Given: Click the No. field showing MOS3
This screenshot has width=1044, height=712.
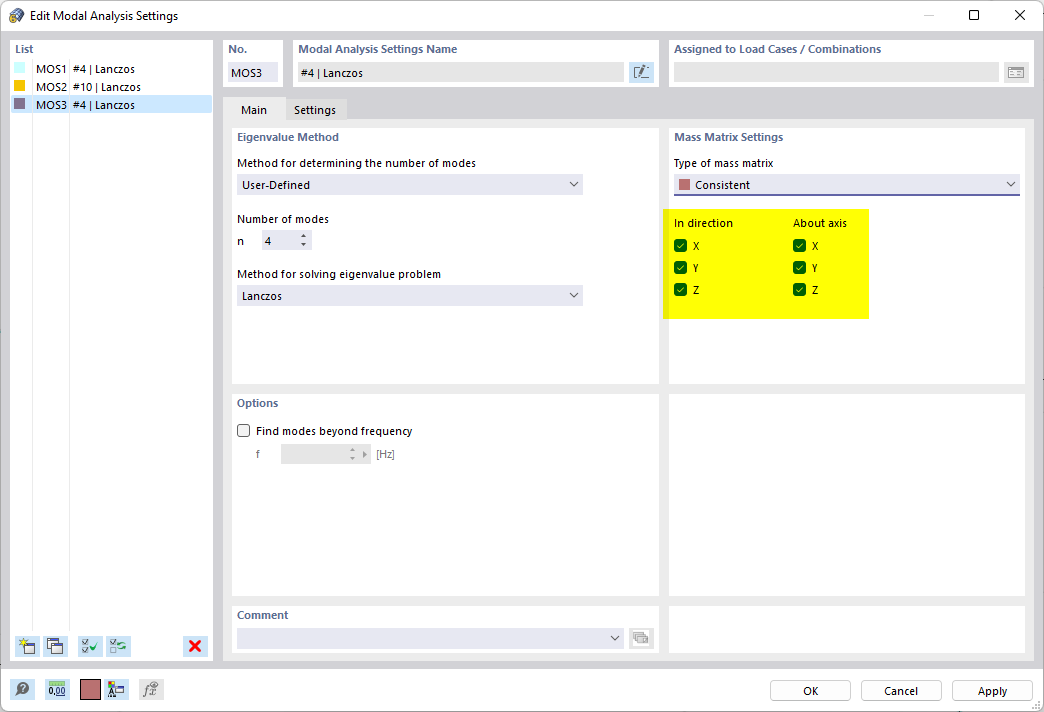Looking at the screenshot, I should click(253, 73).
